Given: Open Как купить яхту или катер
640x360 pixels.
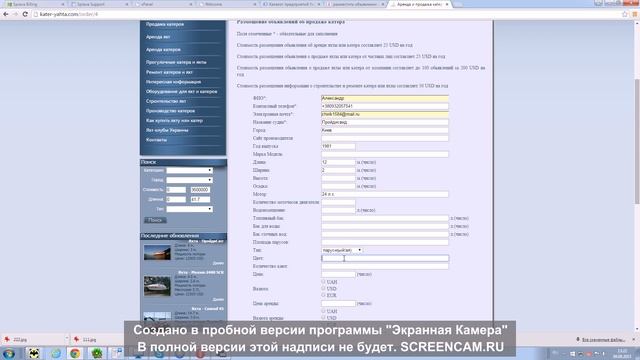Looking at the screenshot, I should click(174, 121).
